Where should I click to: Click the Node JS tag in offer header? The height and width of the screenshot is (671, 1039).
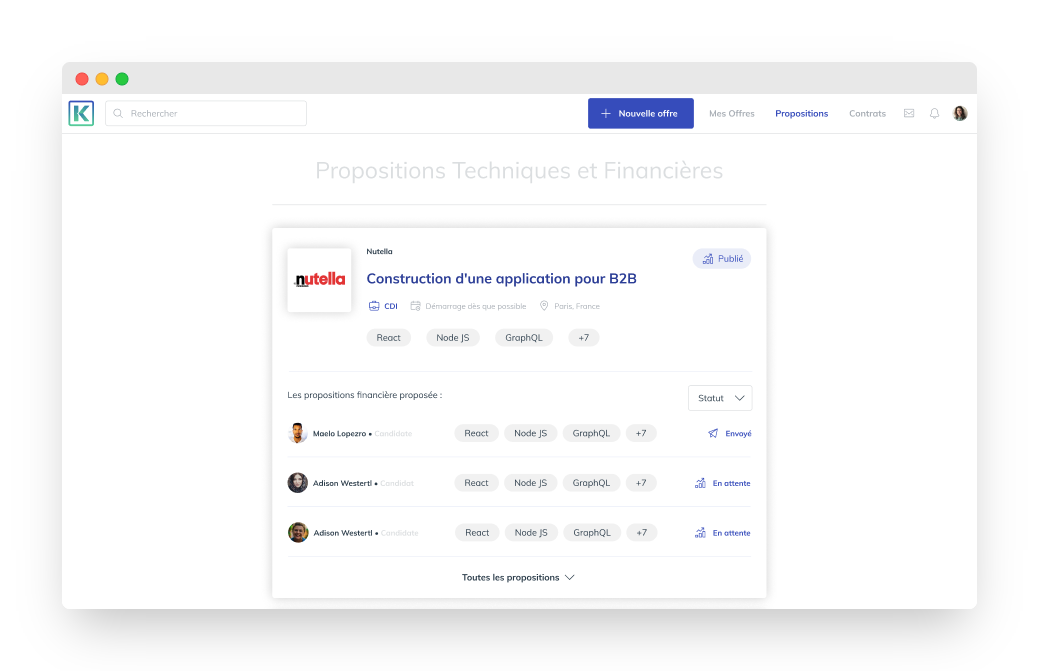pyautogui.click(x=453, y=338)
